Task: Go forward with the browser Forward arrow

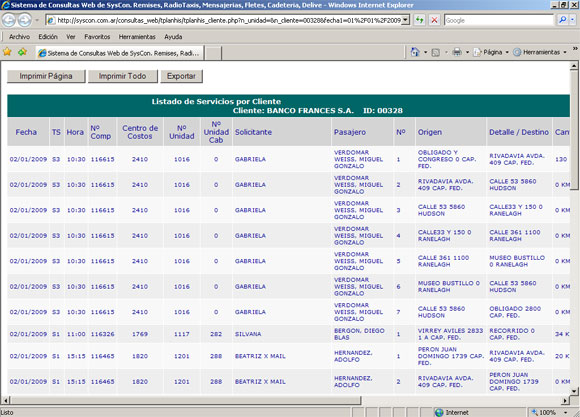Action: (24, 20)
